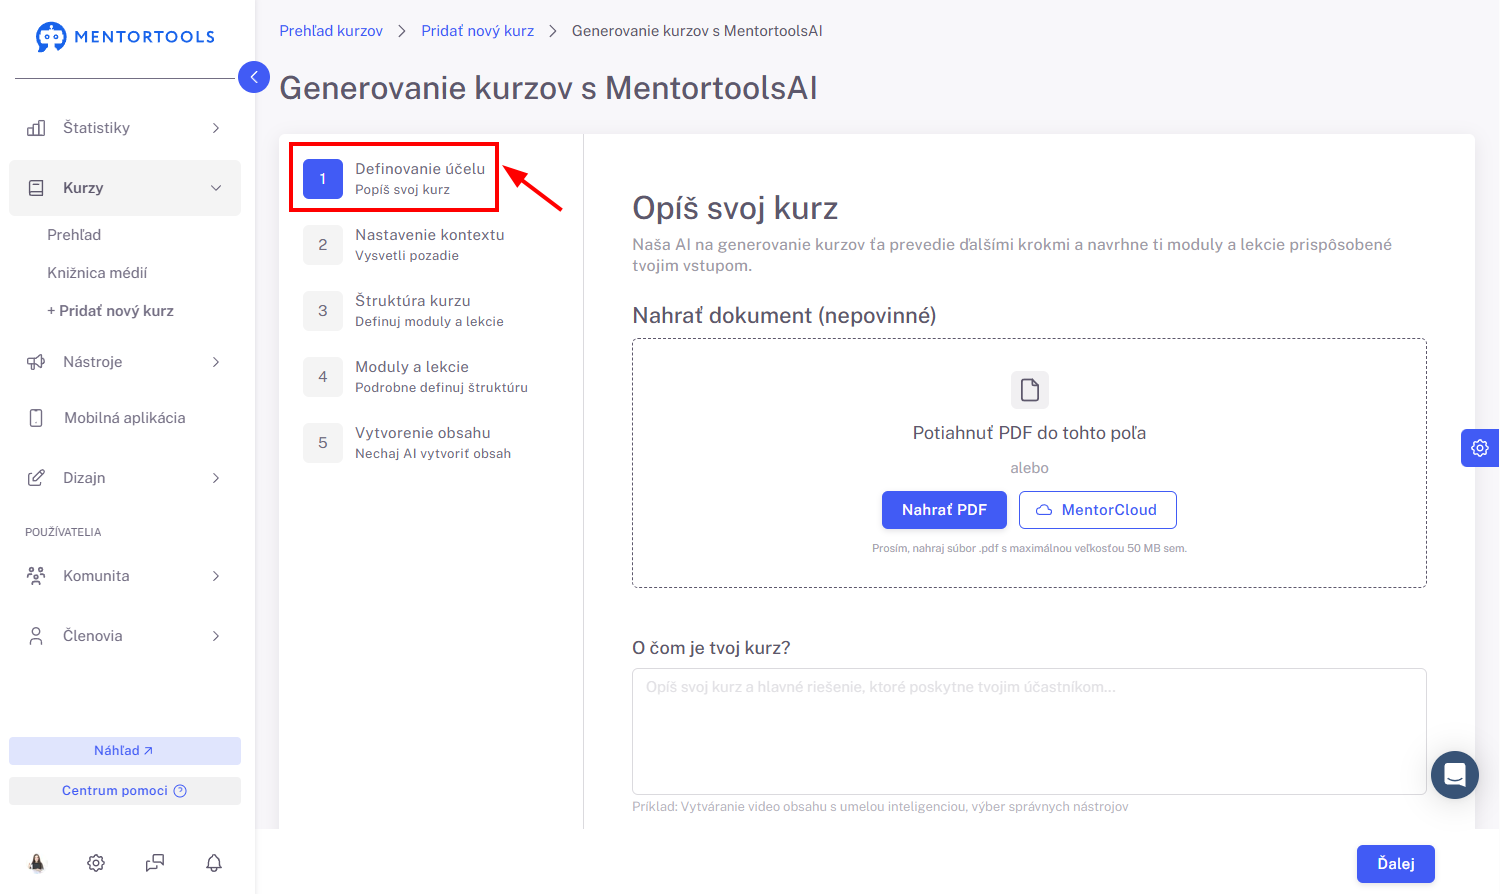Open user profile avatar

coord(37,862)
